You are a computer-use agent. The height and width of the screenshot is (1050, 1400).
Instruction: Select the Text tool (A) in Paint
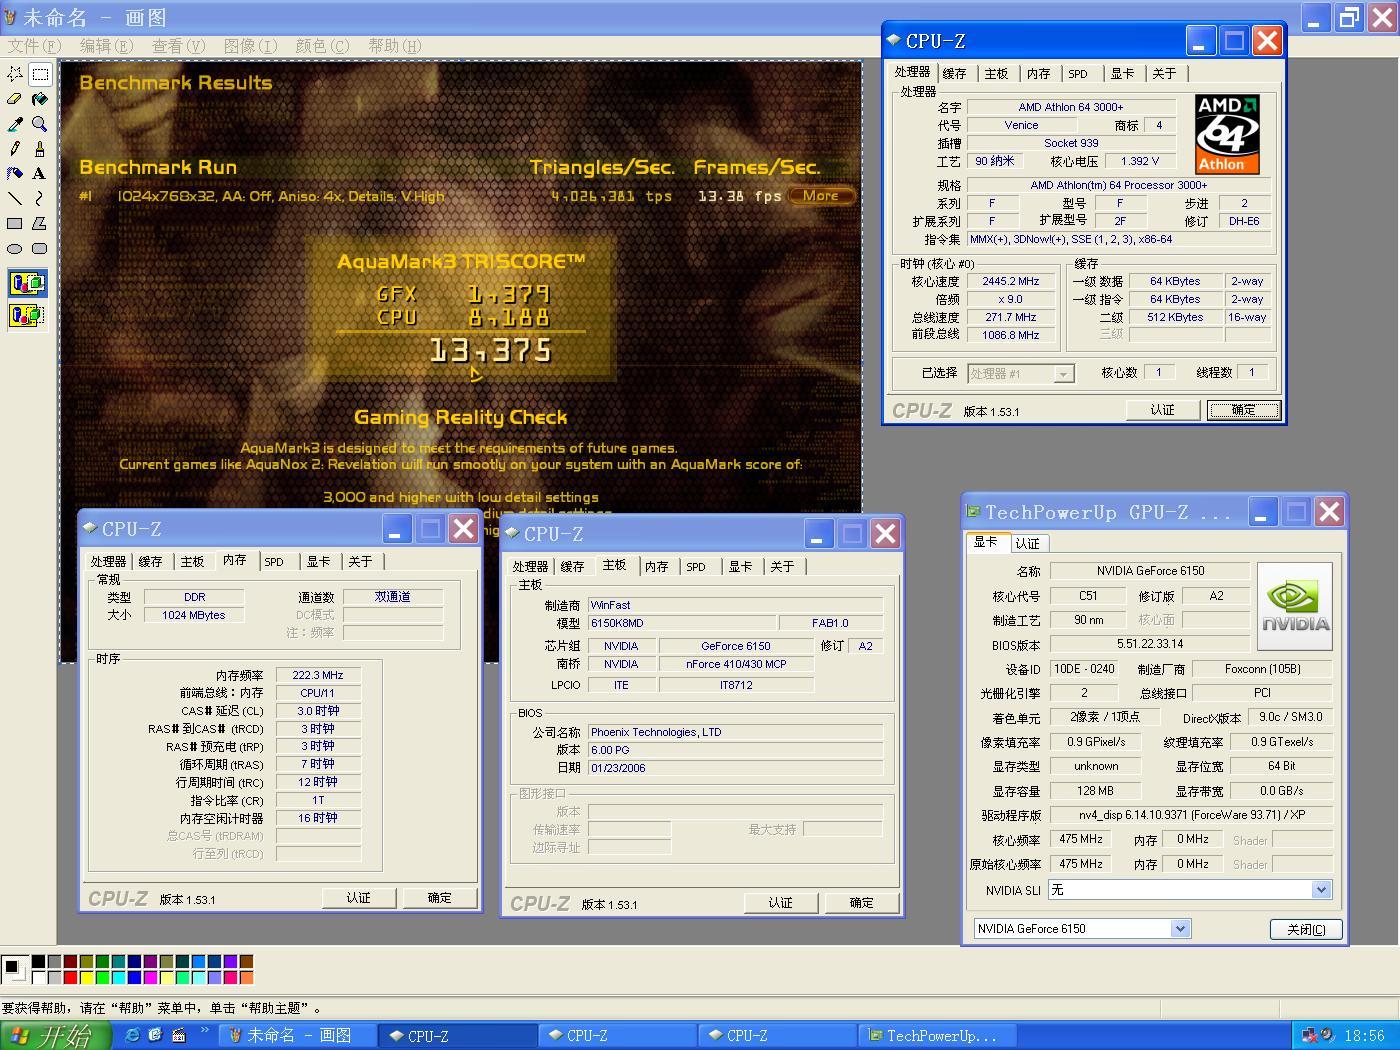pyautogui.click(x=40, y=174)
